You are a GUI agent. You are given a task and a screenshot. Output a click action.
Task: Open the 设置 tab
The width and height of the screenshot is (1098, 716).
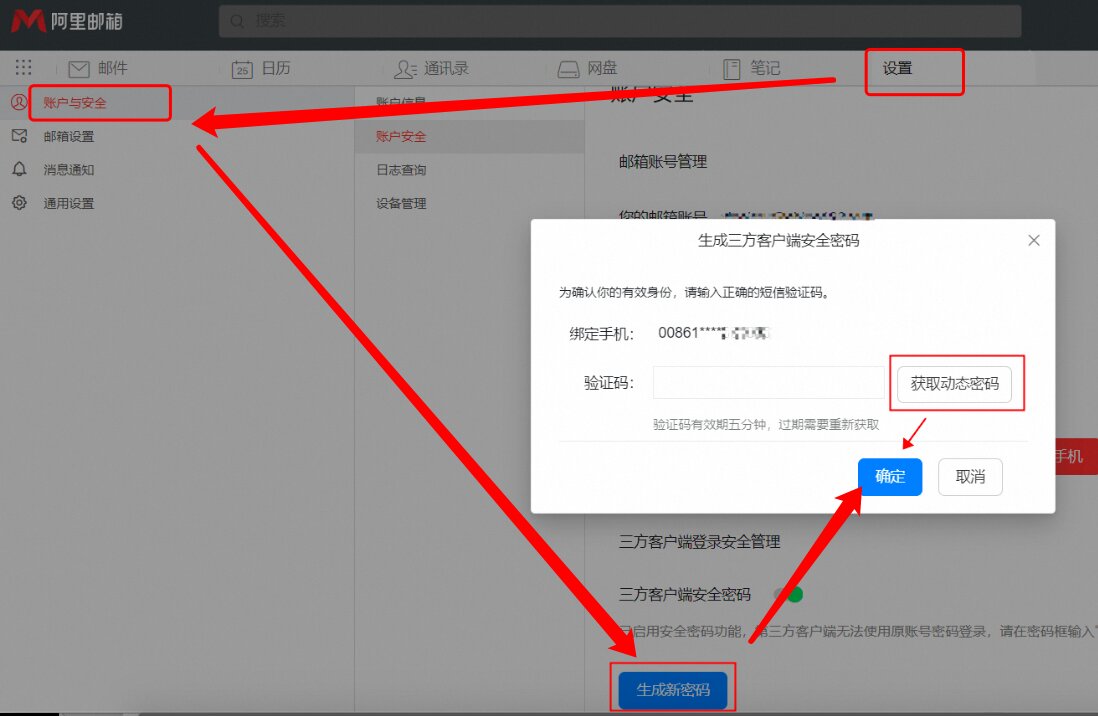point(897,68)
